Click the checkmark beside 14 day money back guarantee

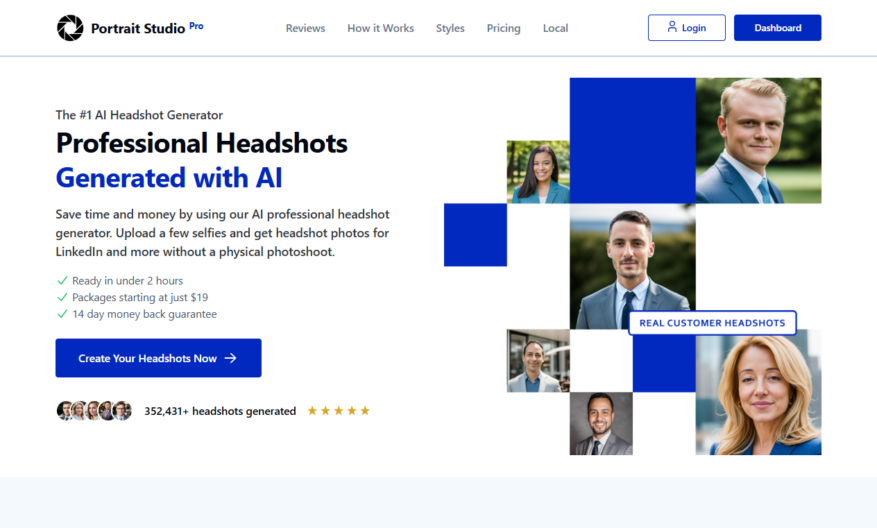62,314
